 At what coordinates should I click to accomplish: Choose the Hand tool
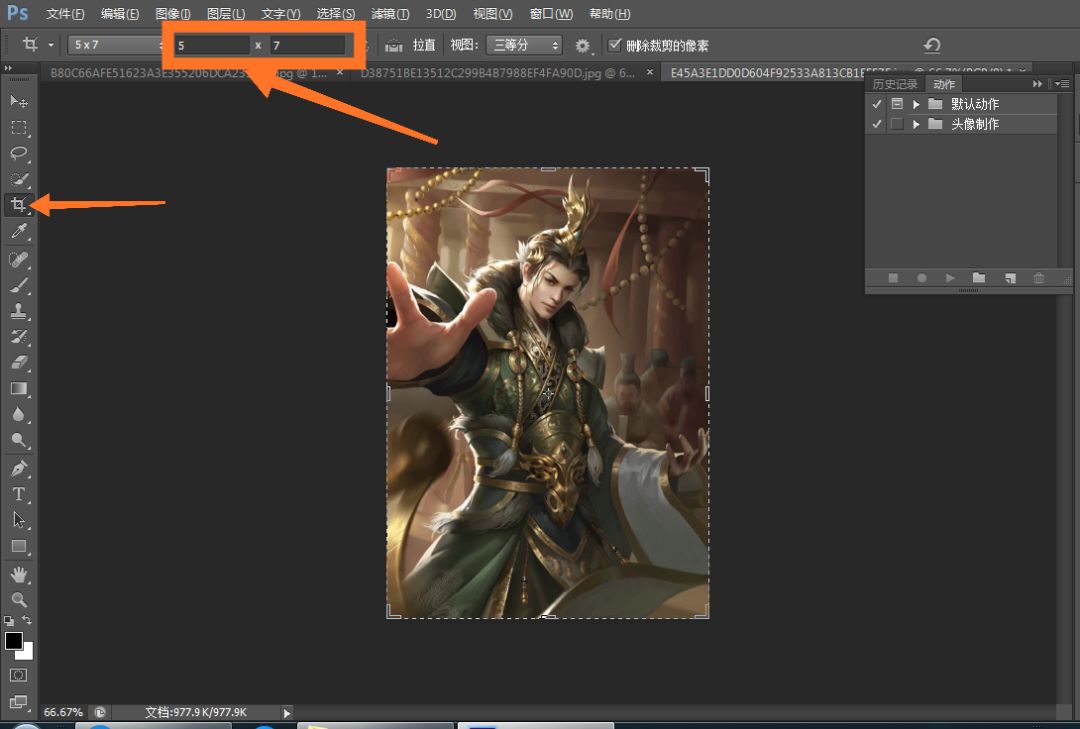tap(18, 574)
